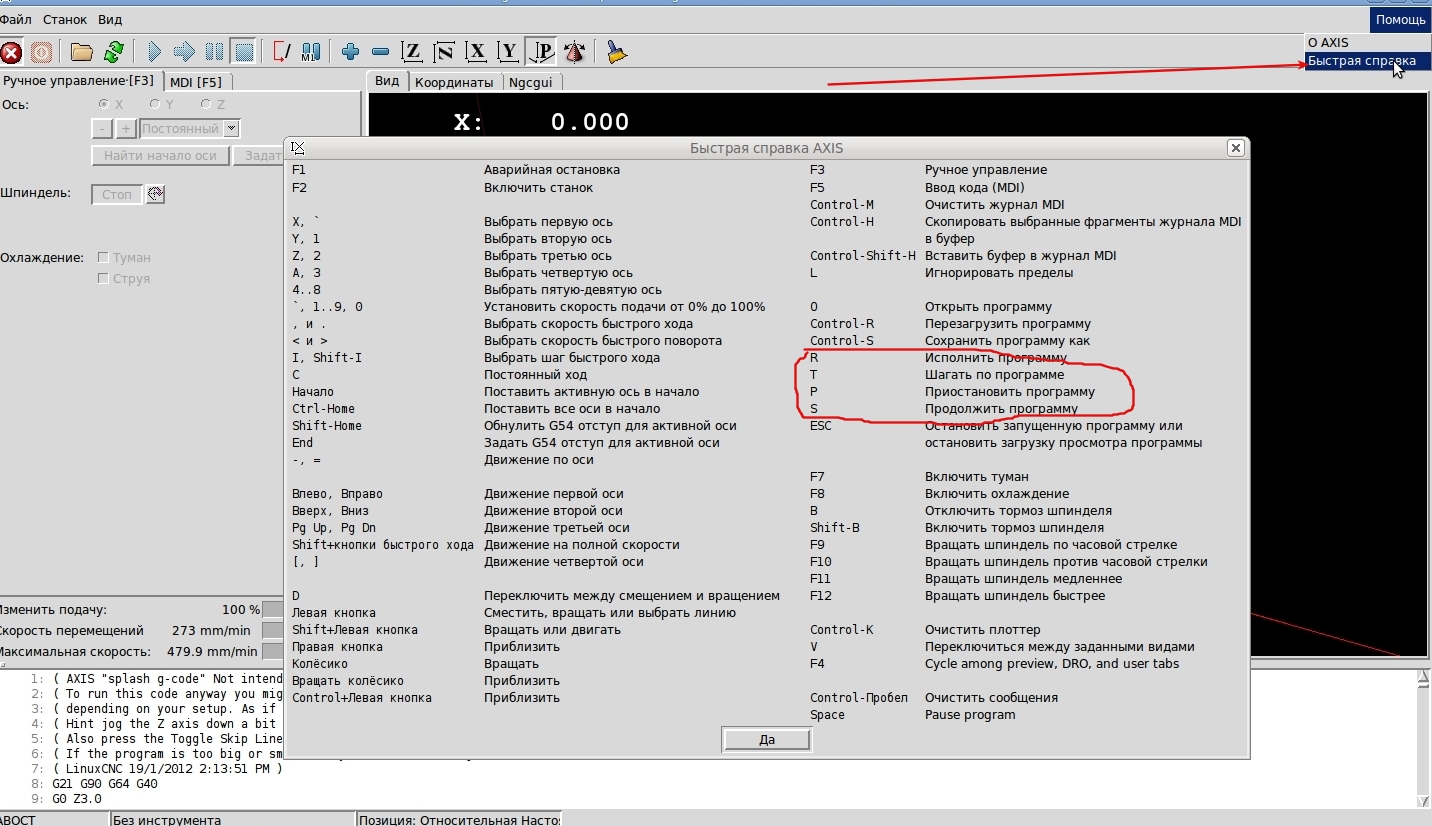
Task: Enable the Туман coolant checkbox
Action: 103,257
